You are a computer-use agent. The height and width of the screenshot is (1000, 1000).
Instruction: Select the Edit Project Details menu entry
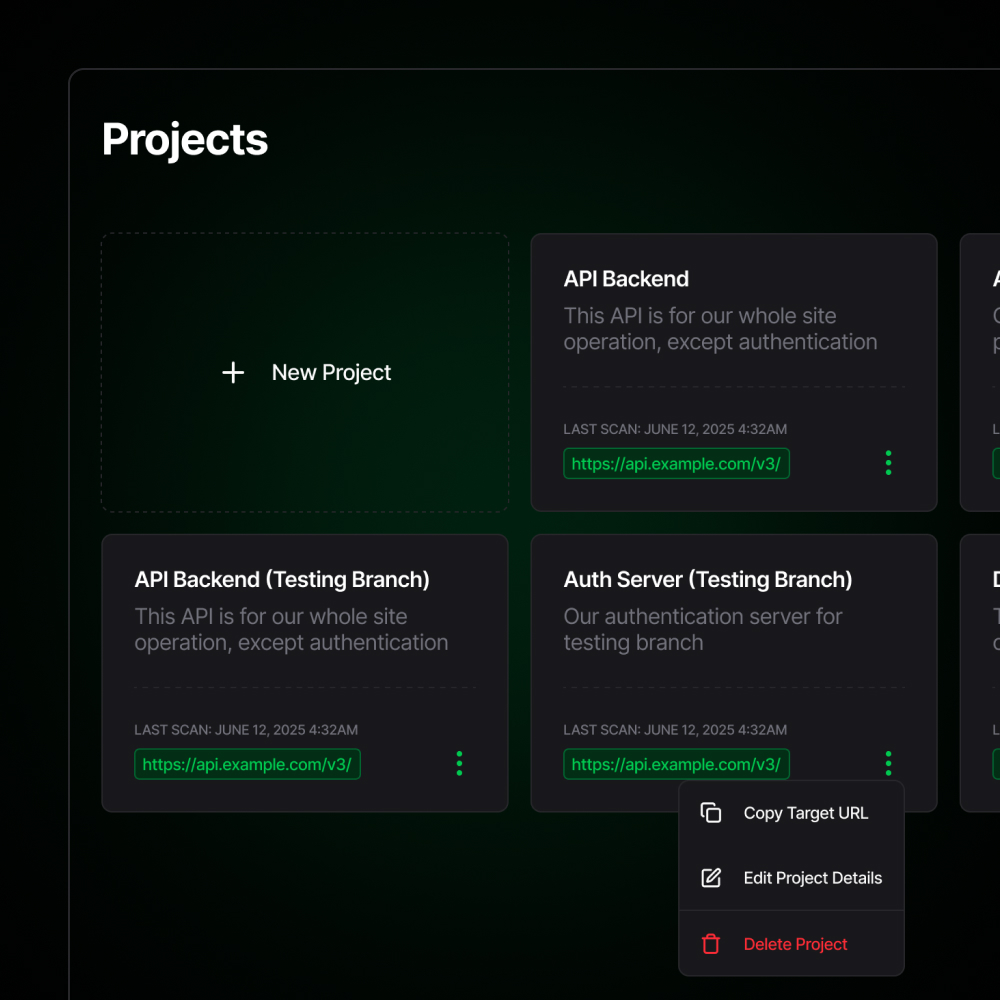(791, 878)
